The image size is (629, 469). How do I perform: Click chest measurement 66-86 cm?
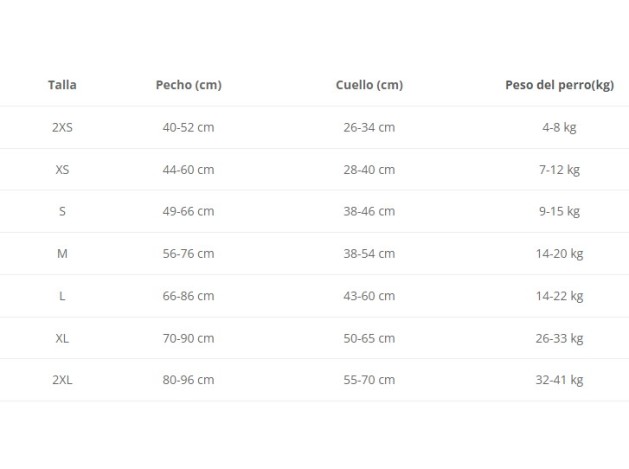(188, 295)
